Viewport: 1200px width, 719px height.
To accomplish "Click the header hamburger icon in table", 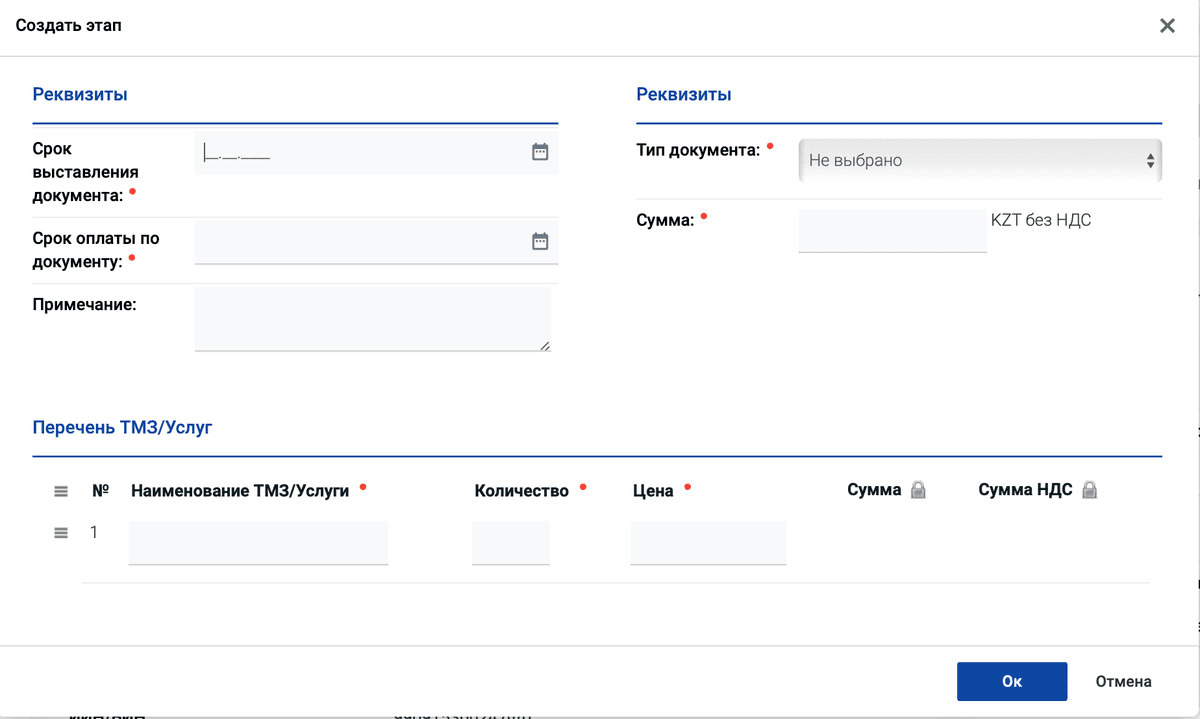I will point(61,491).
